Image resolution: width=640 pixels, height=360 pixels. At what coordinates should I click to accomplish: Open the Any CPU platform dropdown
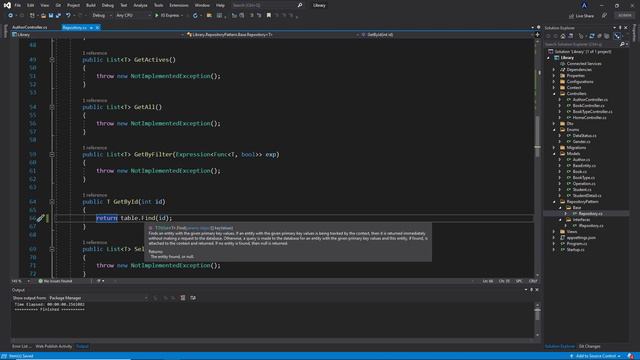coord(133,16)
